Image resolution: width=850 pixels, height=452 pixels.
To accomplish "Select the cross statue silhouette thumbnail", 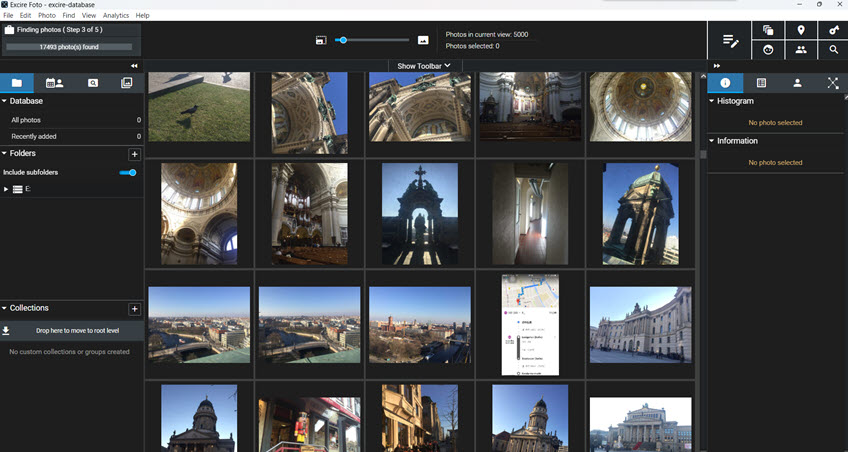I will point(420,214).
